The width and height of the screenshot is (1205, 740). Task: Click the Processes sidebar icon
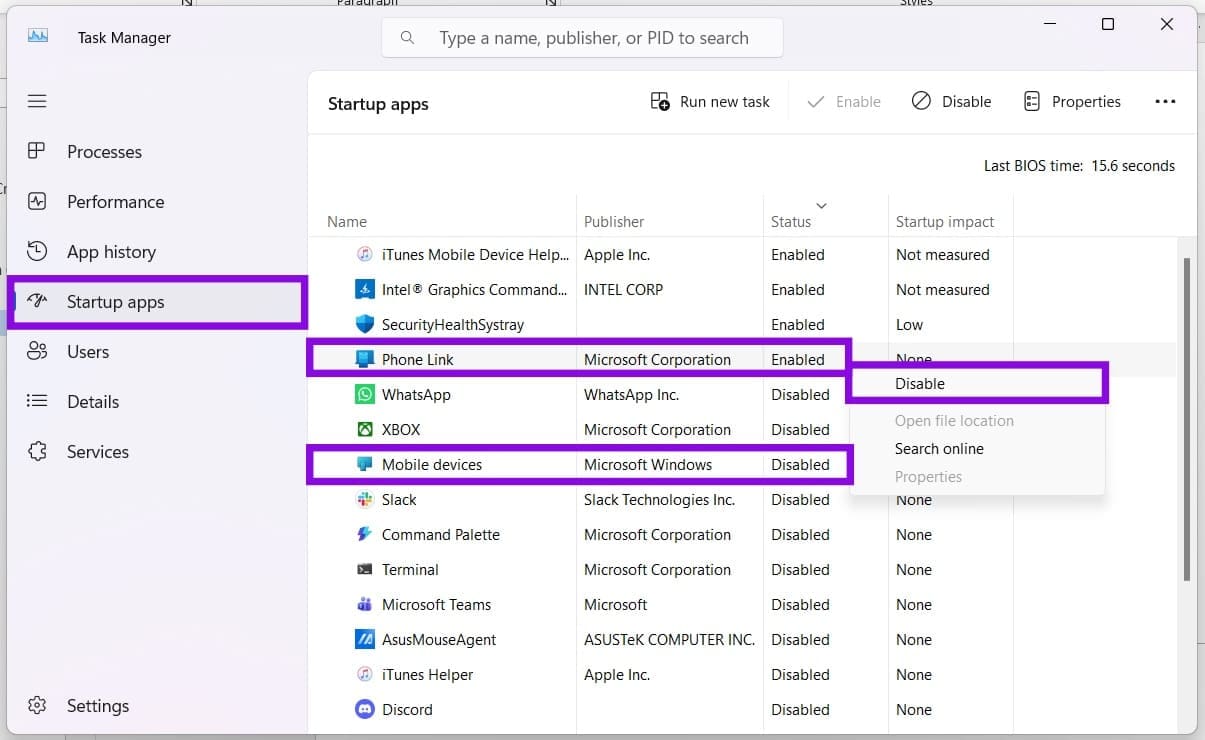coord(37,151)
